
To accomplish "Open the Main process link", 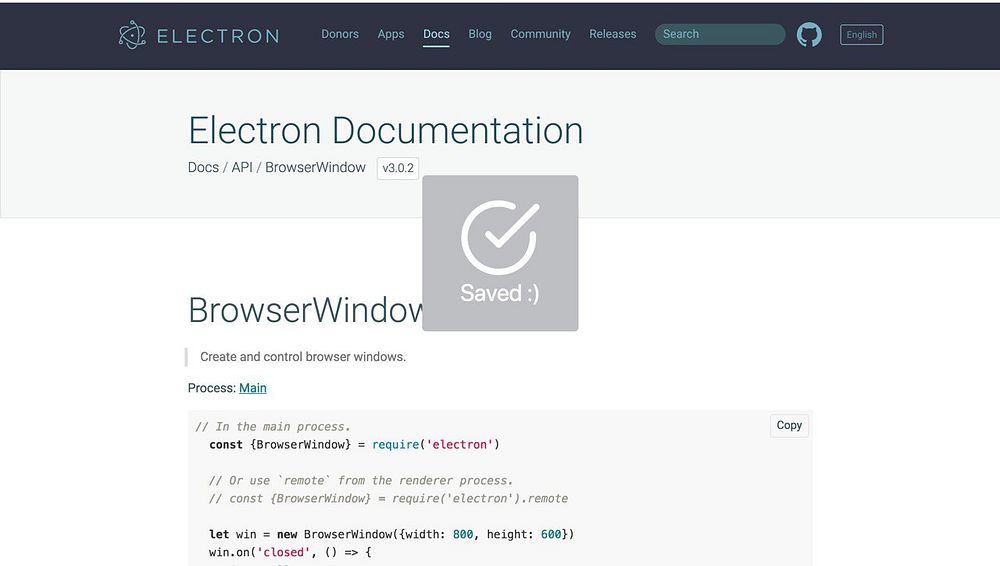I will click(253, 388).
